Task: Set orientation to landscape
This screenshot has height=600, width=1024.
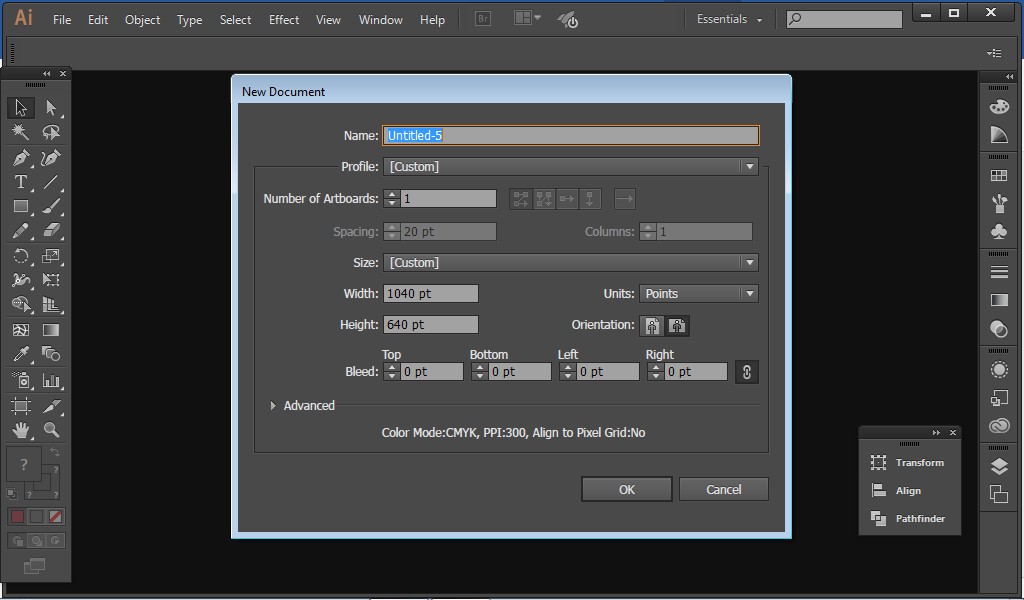Action: [677, 326]
